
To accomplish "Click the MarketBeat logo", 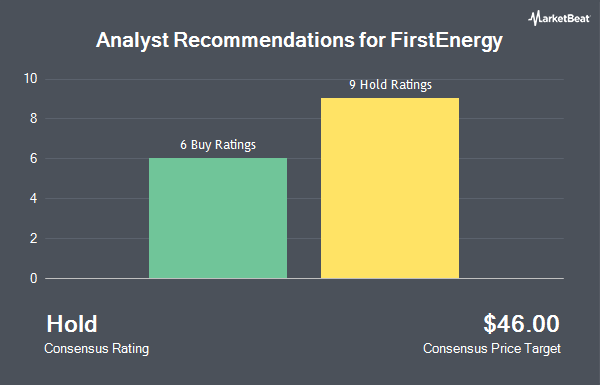I will [x=559, y=18].
